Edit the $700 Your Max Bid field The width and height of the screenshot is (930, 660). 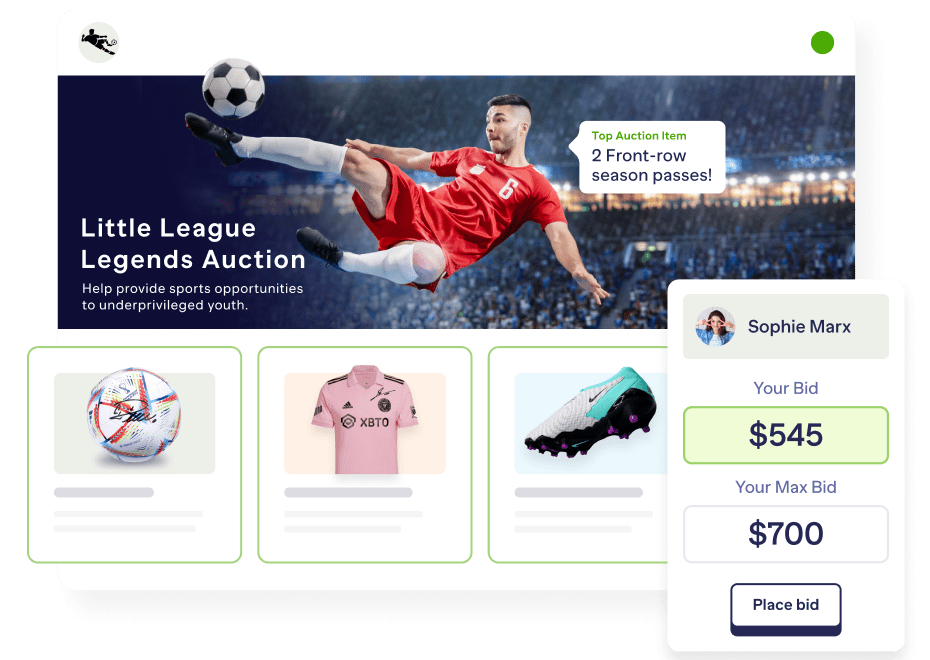click(x=785, y=534)
